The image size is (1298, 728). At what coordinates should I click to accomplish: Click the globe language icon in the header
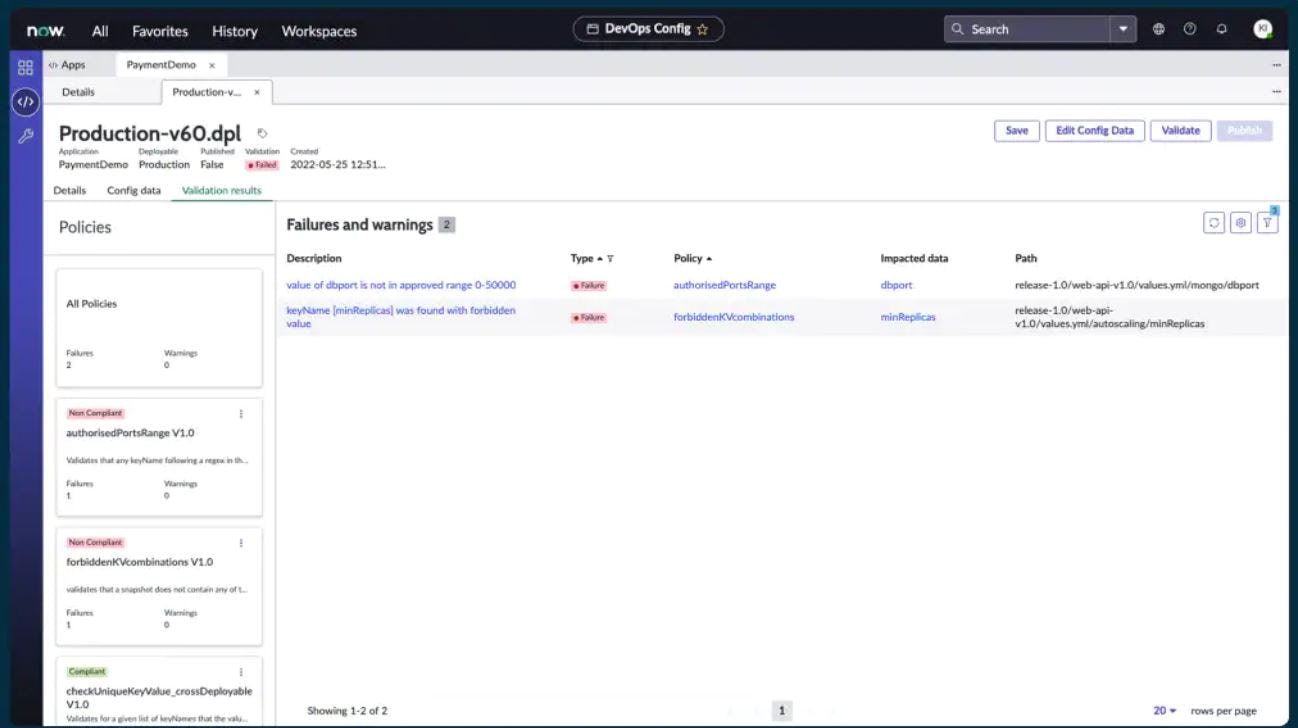click(x=1158, y=30)
